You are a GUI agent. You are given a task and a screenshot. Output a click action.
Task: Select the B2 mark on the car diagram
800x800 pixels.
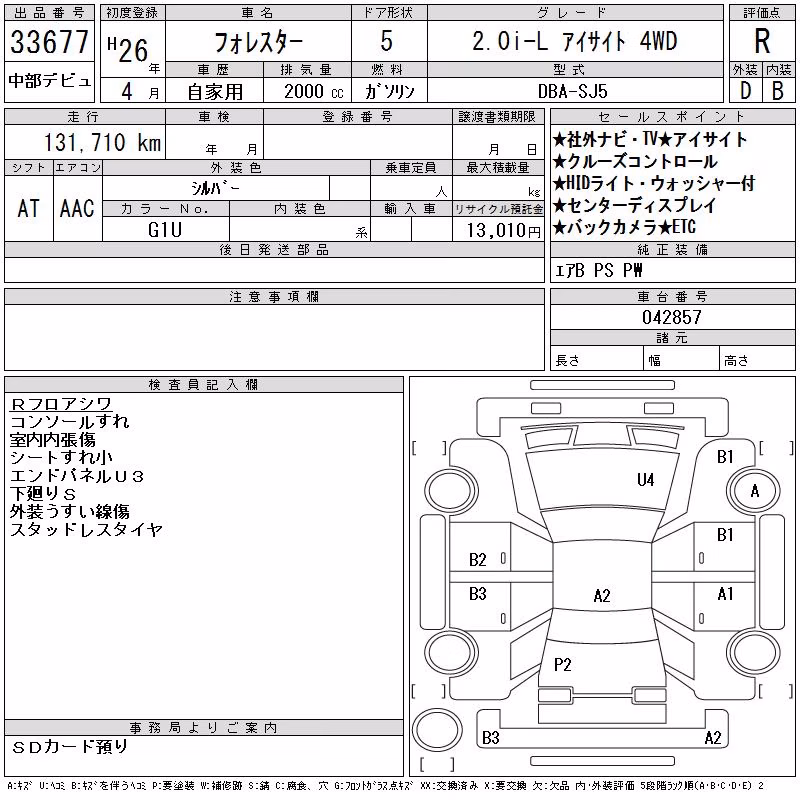tap(478, 560)
